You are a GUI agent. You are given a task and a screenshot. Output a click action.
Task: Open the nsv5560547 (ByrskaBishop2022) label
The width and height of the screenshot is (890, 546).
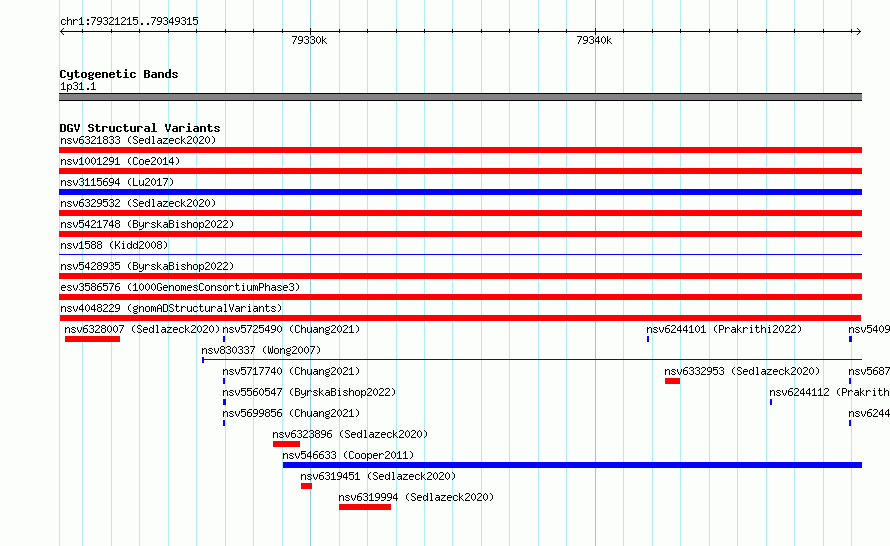(x=309, y=392)
